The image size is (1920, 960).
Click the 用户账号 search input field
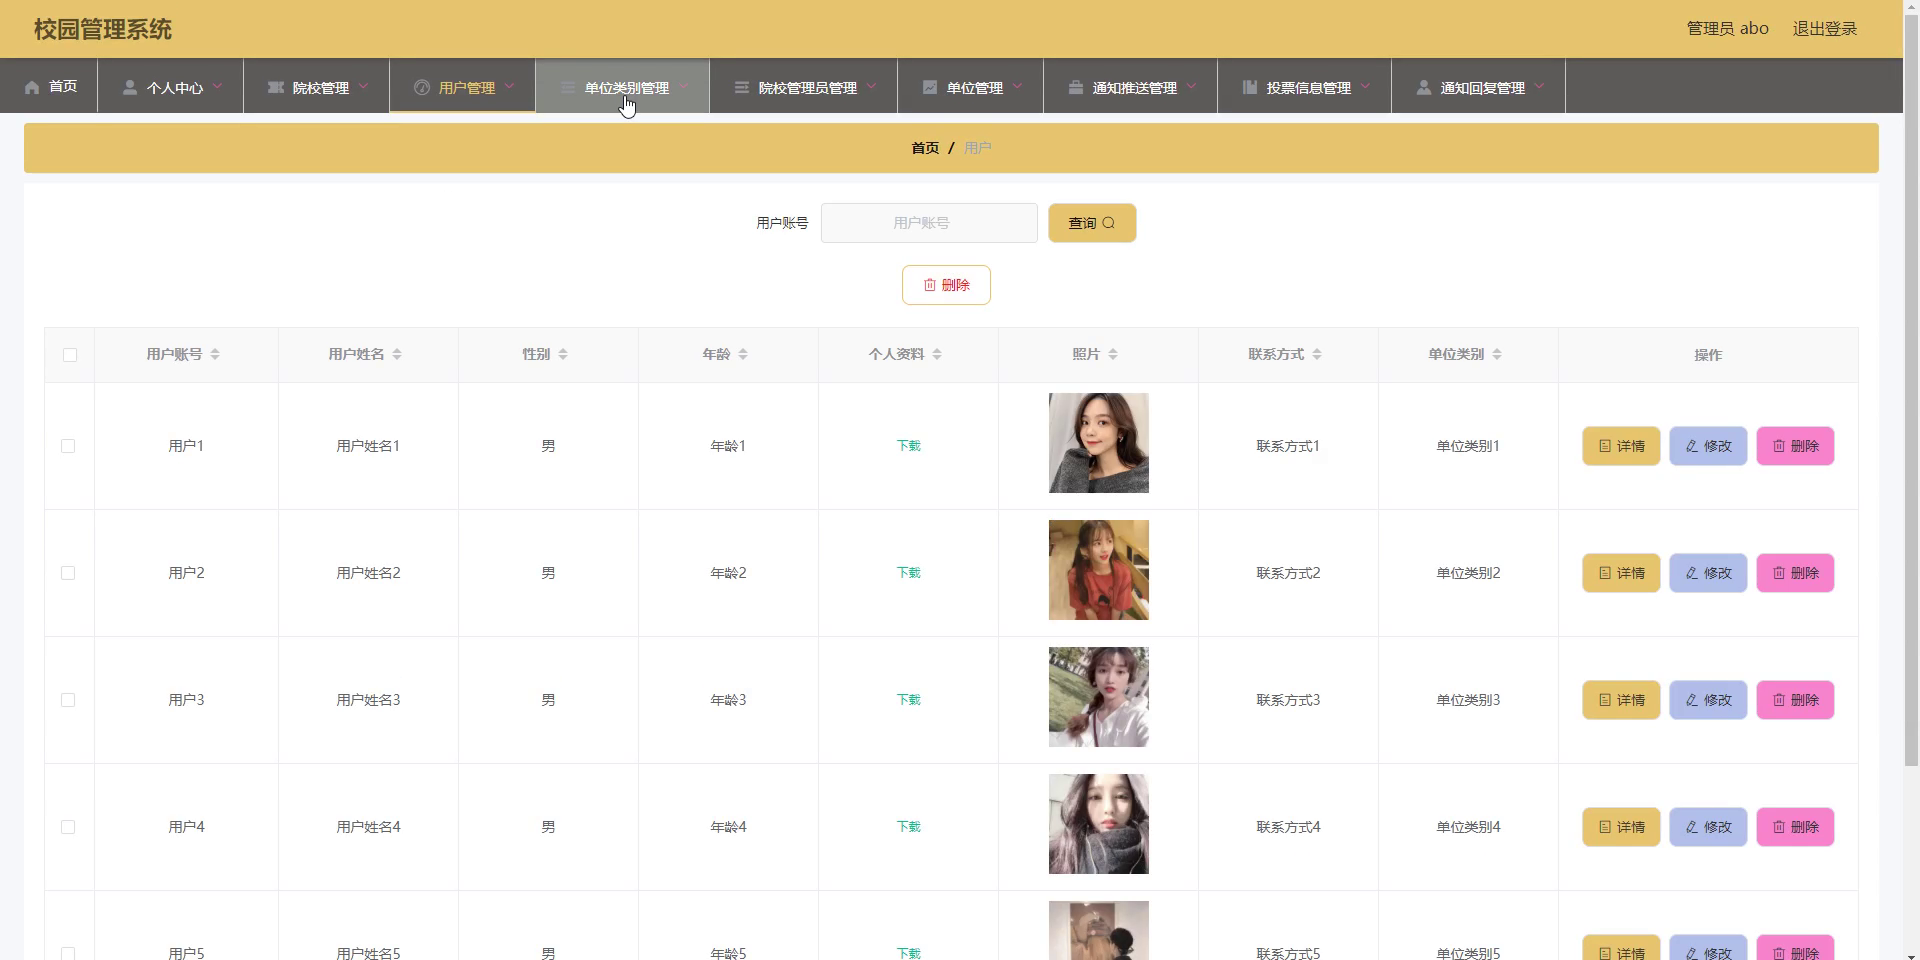coord(929,223)
